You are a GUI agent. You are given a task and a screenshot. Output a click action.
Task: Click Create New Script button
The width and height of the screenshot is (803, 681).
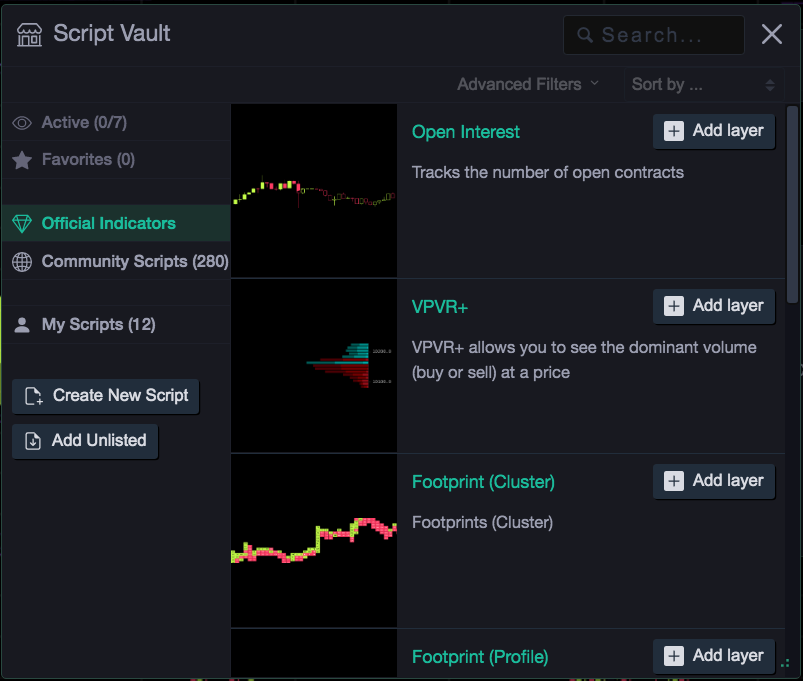105,396
